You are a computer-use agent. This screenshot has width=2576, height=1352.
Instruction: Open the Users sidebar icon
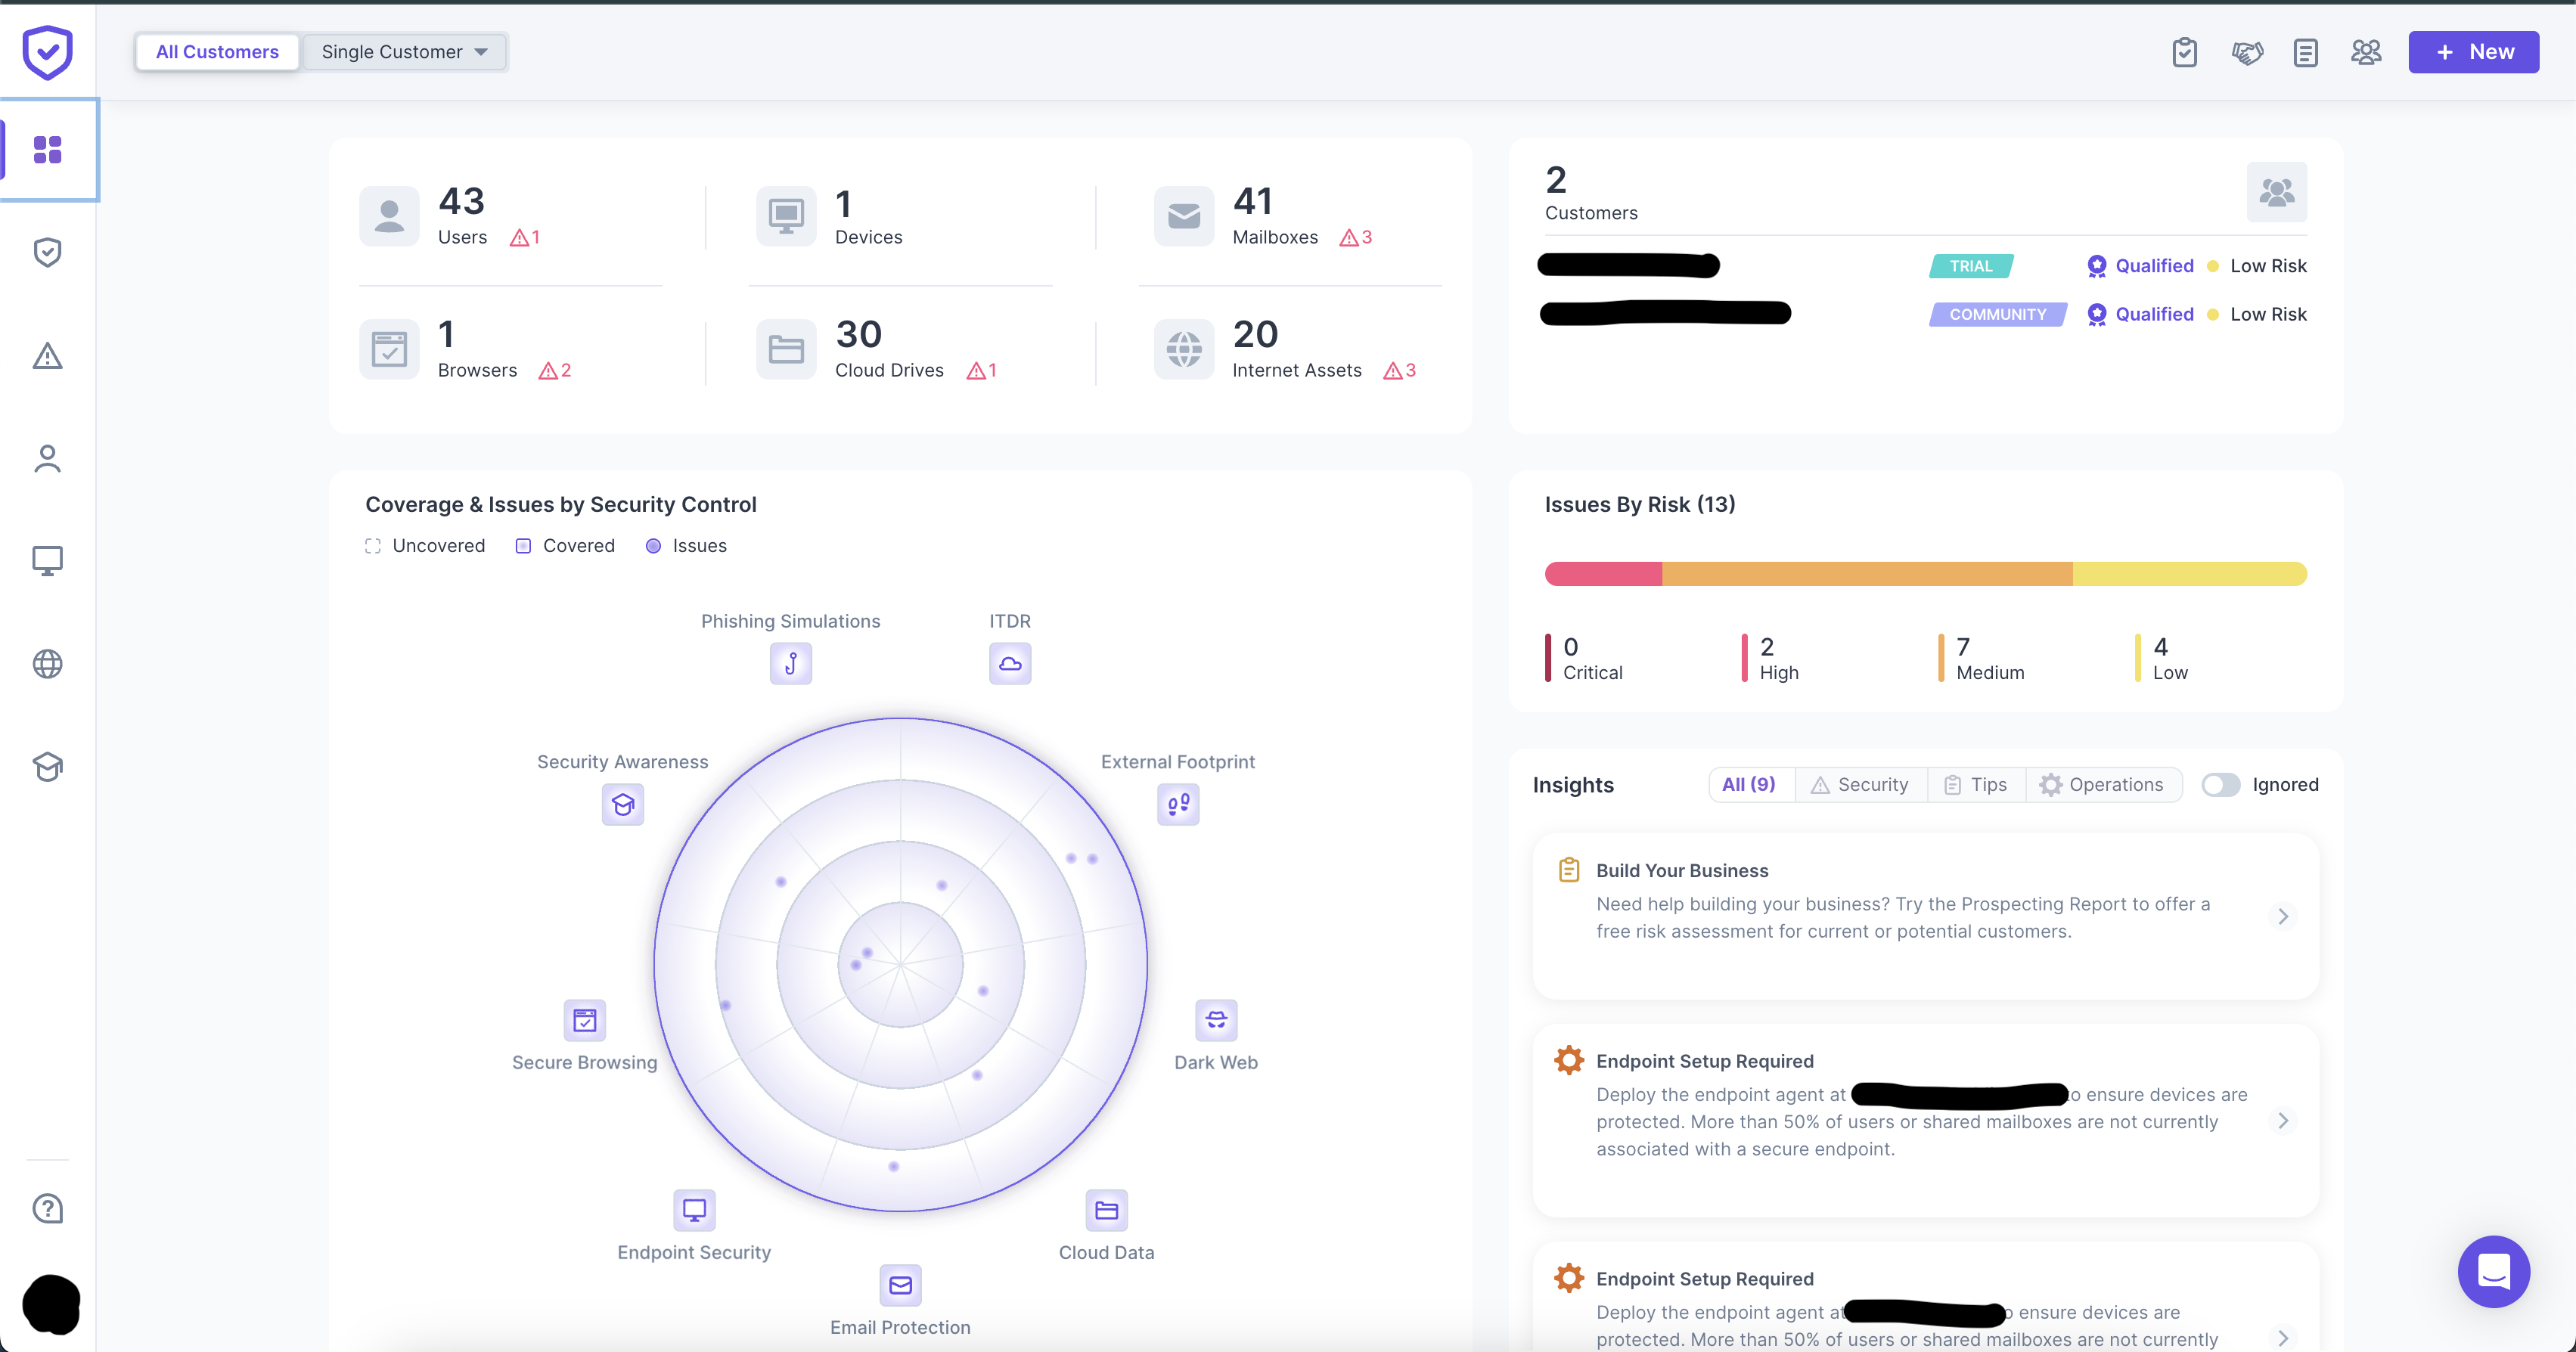point(47,458)
